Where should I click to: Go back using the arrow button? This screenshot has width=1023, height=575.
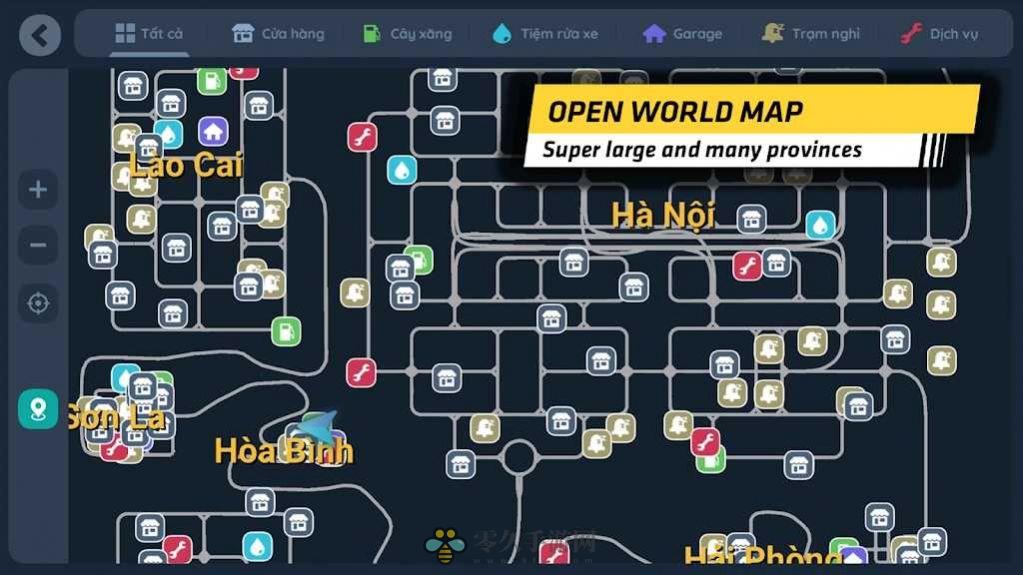click(x=39, y=35)
